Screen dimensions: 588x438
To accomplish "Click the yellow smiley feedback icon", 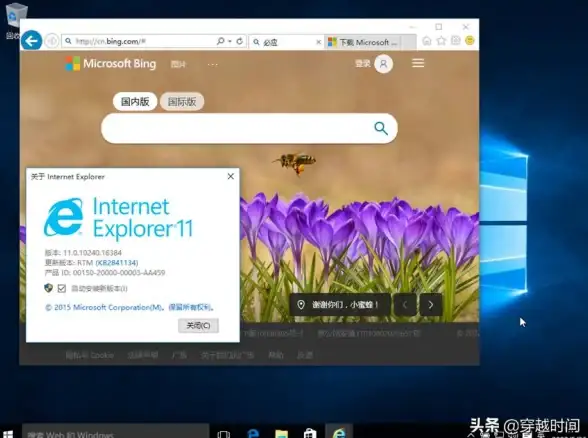I will click(470, 40).
